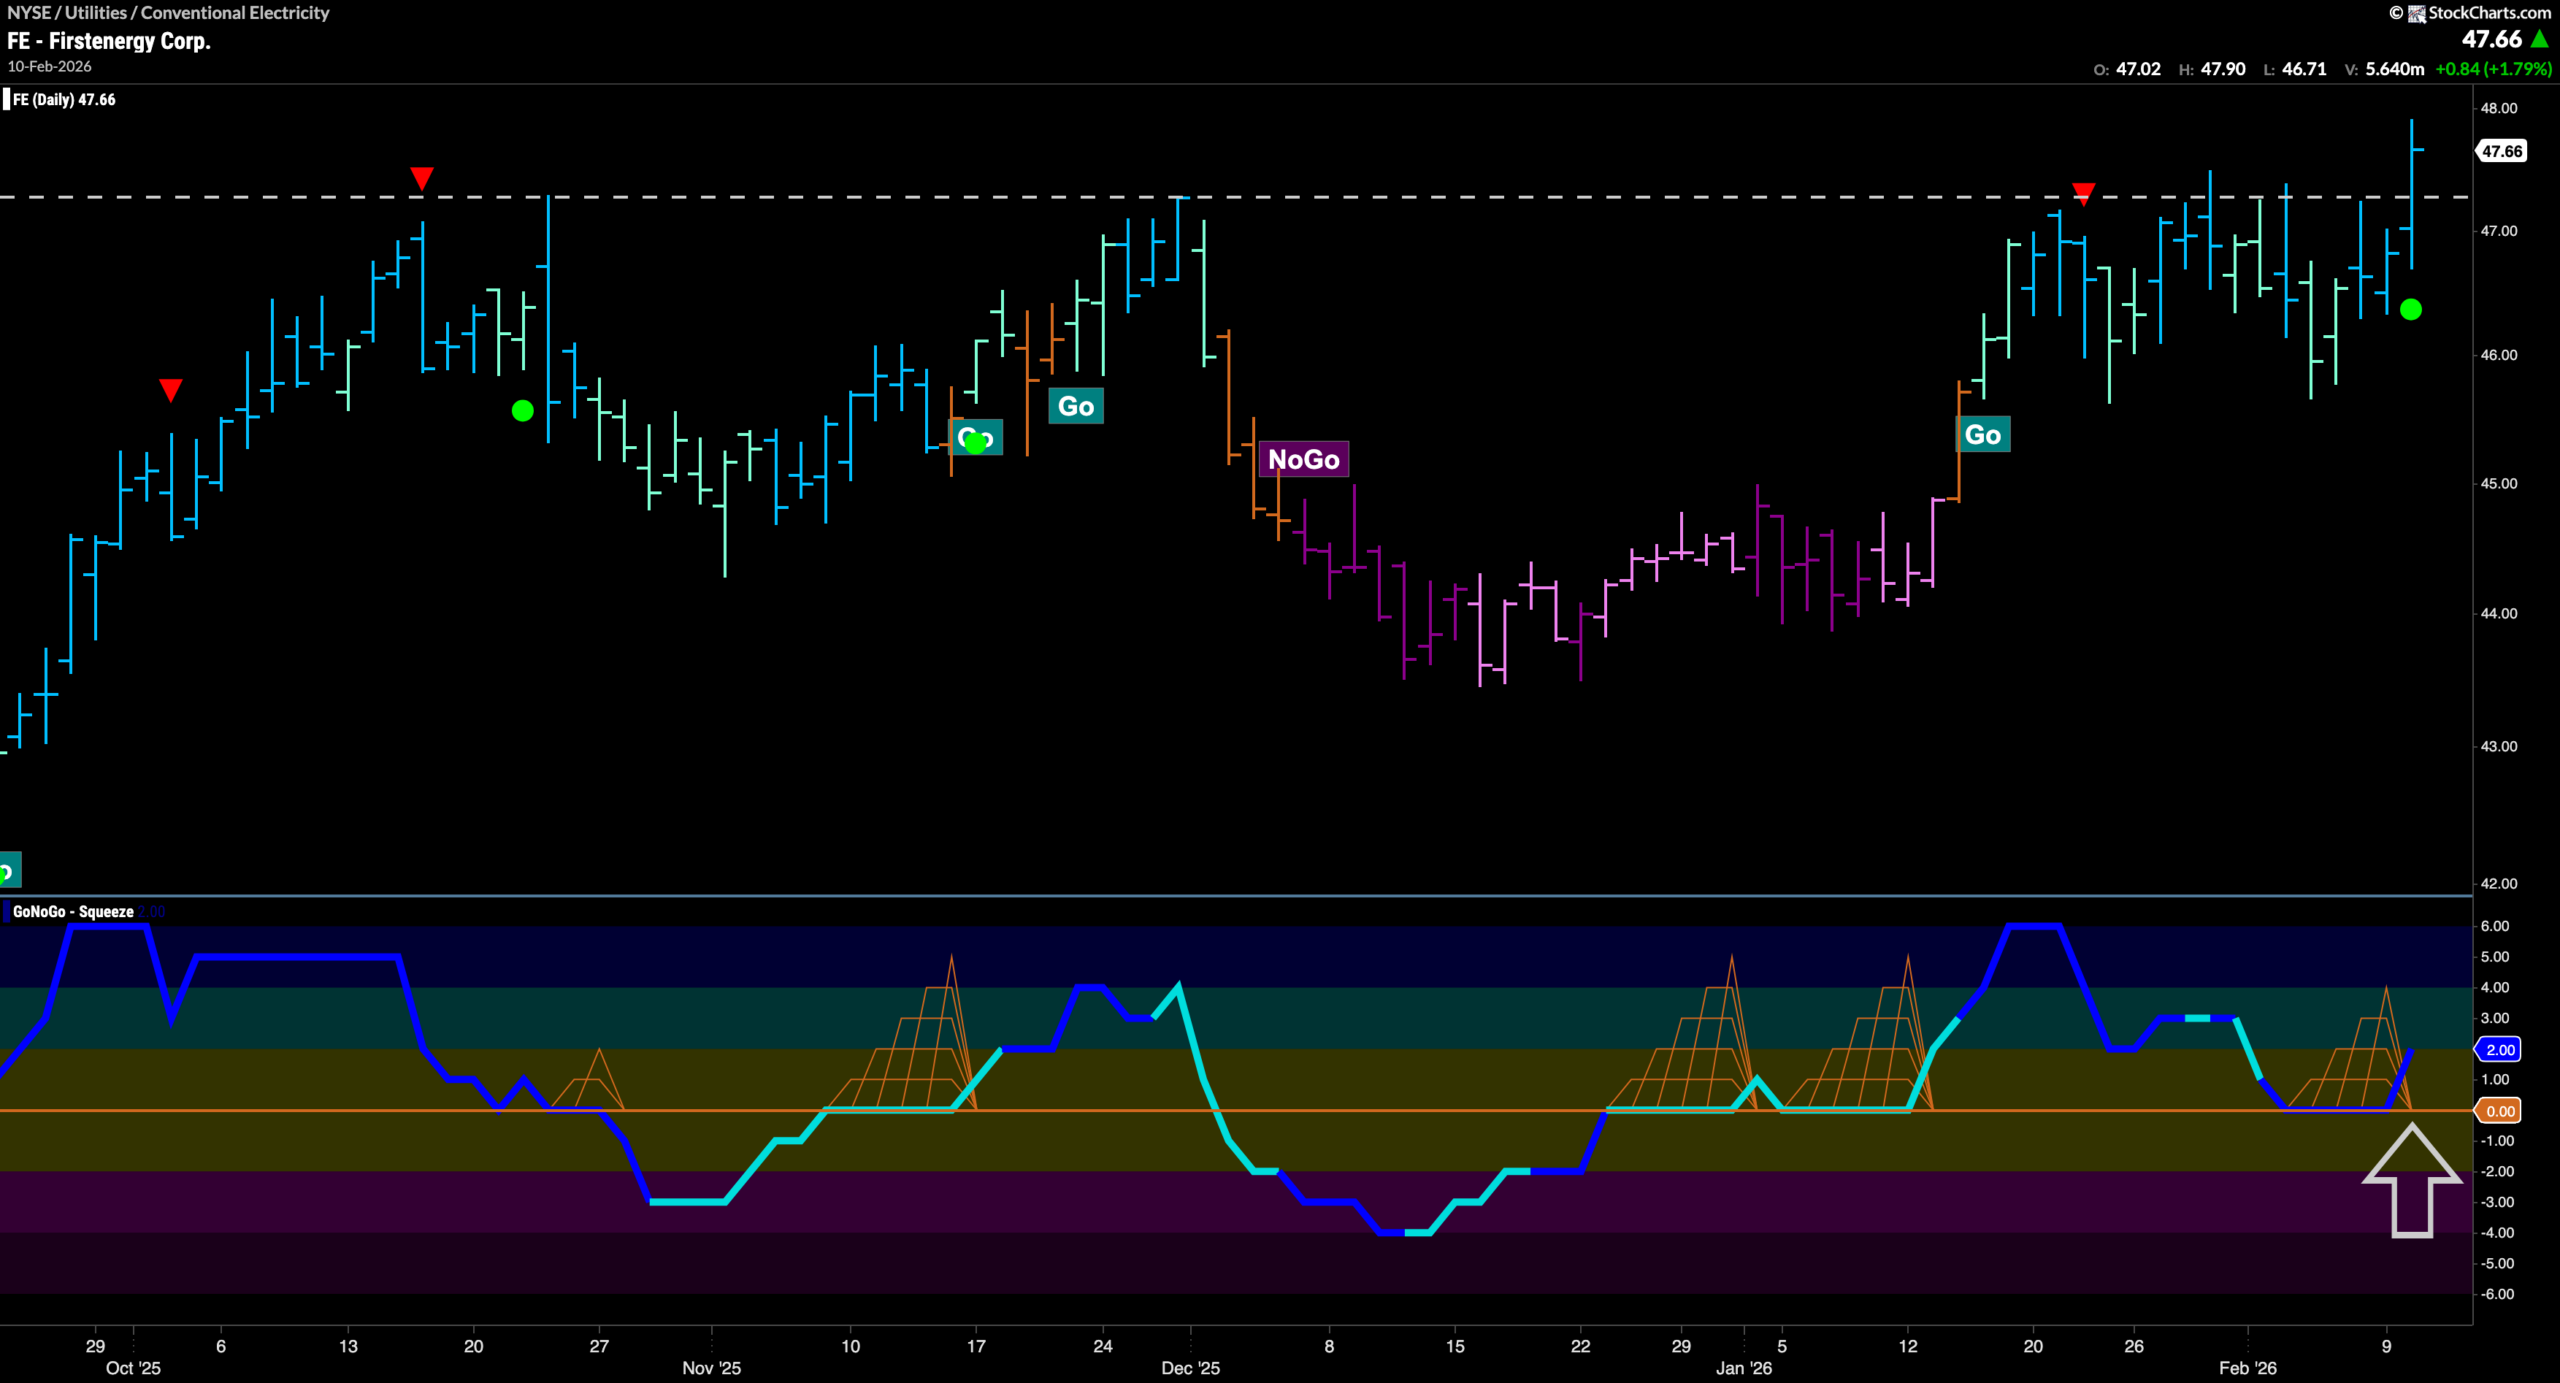The height and width of the screenshot is (1383, 2560).
Task: Toggle the 'Go' label from mid-December
Action: (x=1077, y=407)
